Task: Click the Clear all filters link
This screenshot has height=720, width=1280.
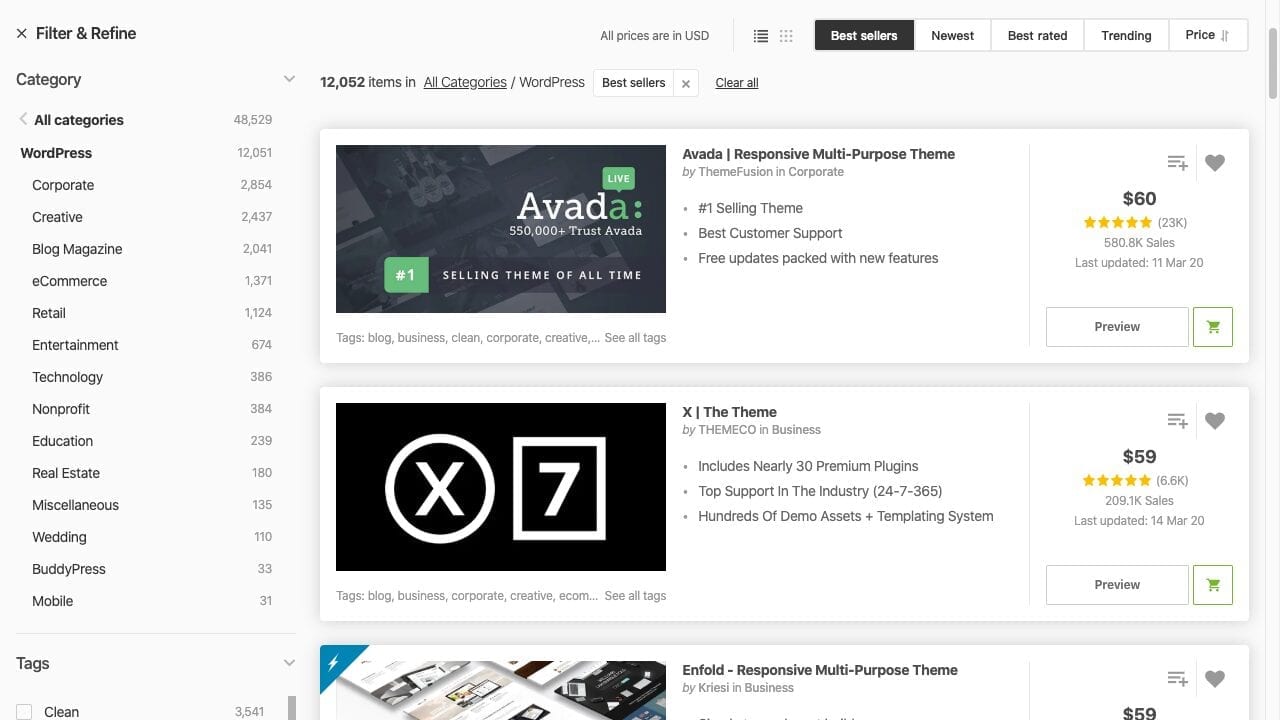Action: (x=737, y=83)
